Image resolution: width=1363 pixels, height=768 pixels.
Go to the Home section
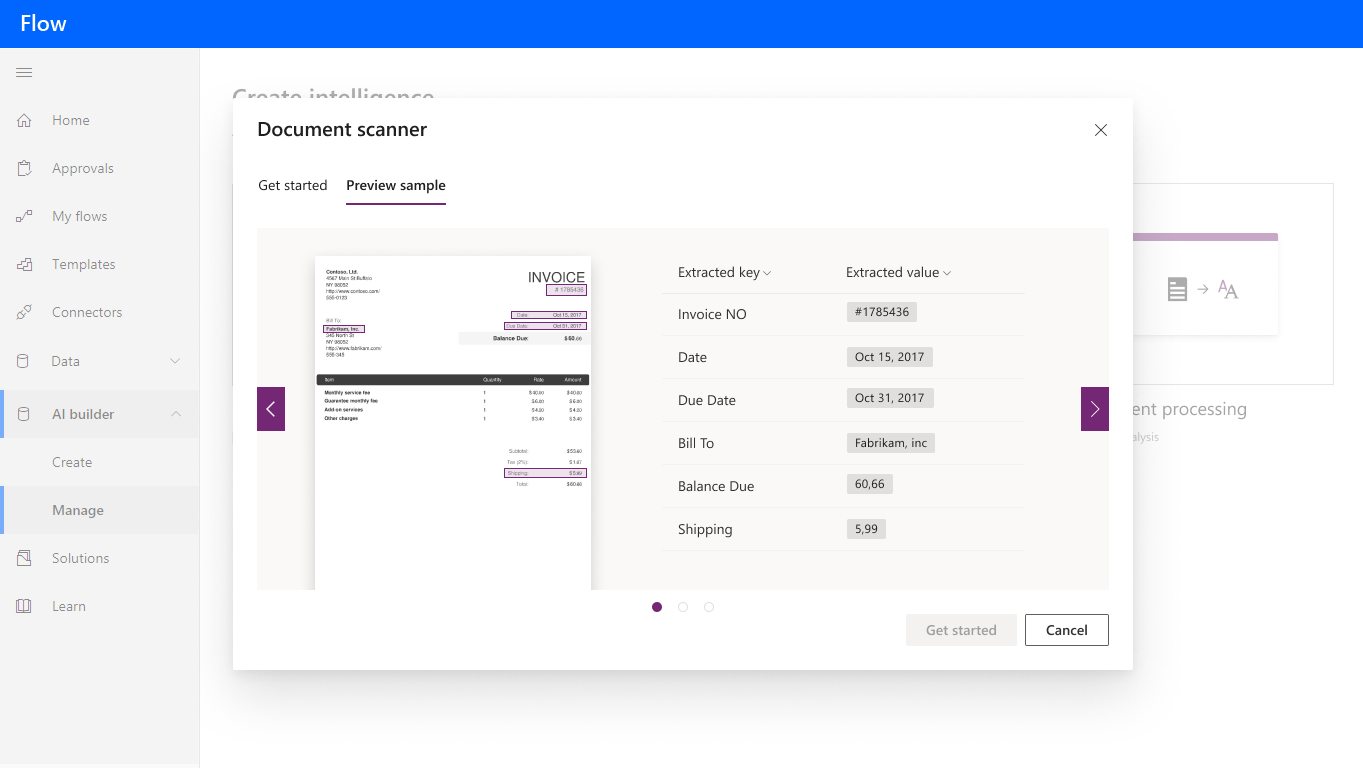tap(70, 120)
